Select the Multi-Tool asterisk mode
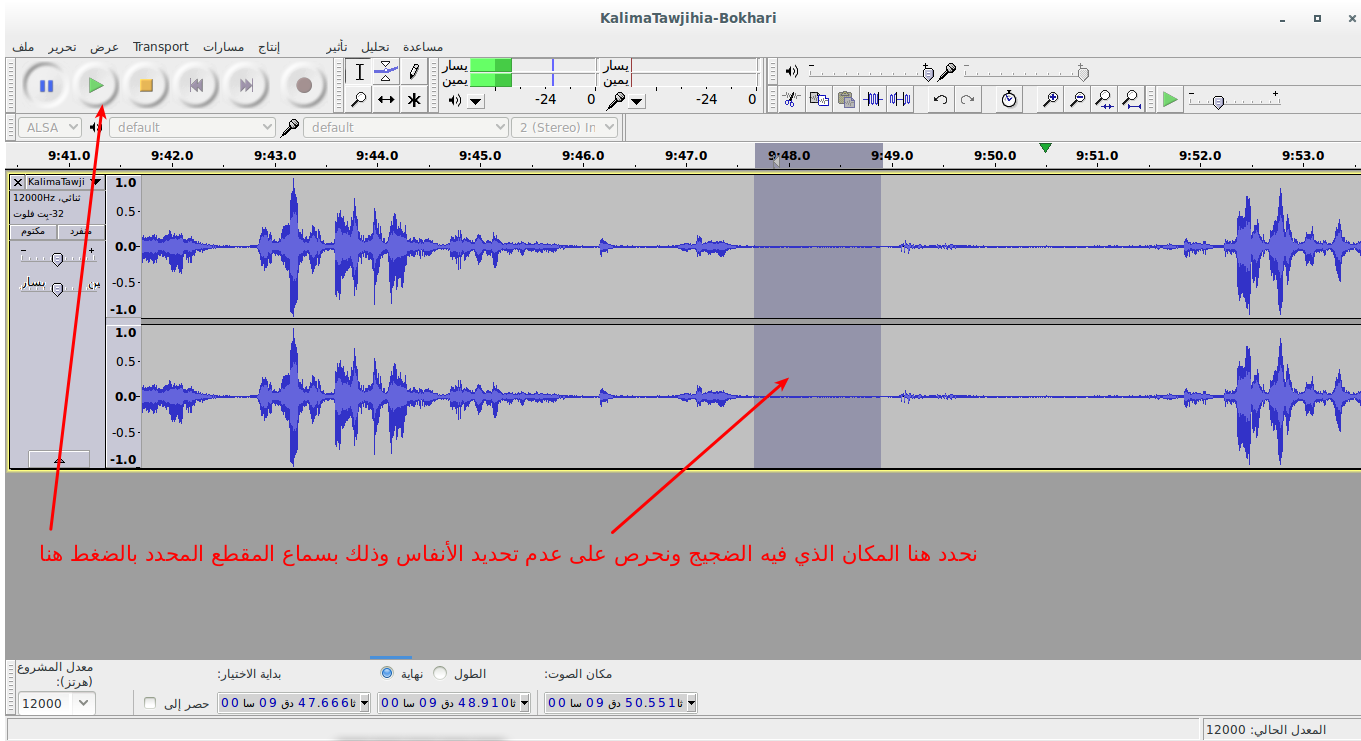Image resolution: width=1361 pixels, height=741 pixels. [x=414, y=99]
